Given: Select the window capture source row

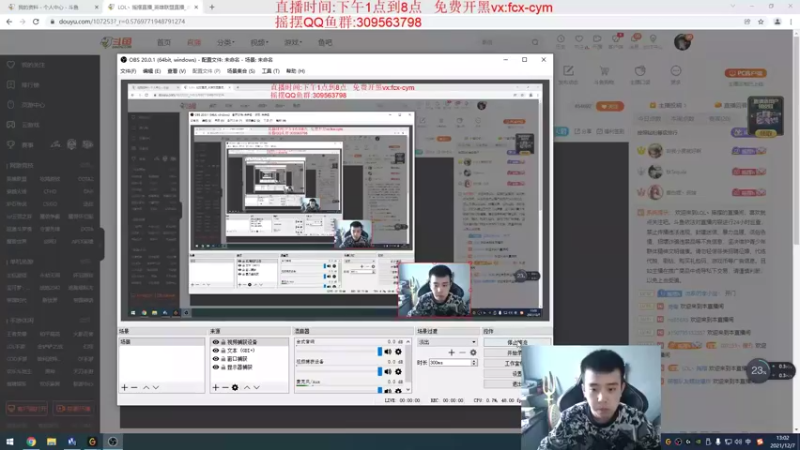Looking at the screenshot, I should click(249, 359).
